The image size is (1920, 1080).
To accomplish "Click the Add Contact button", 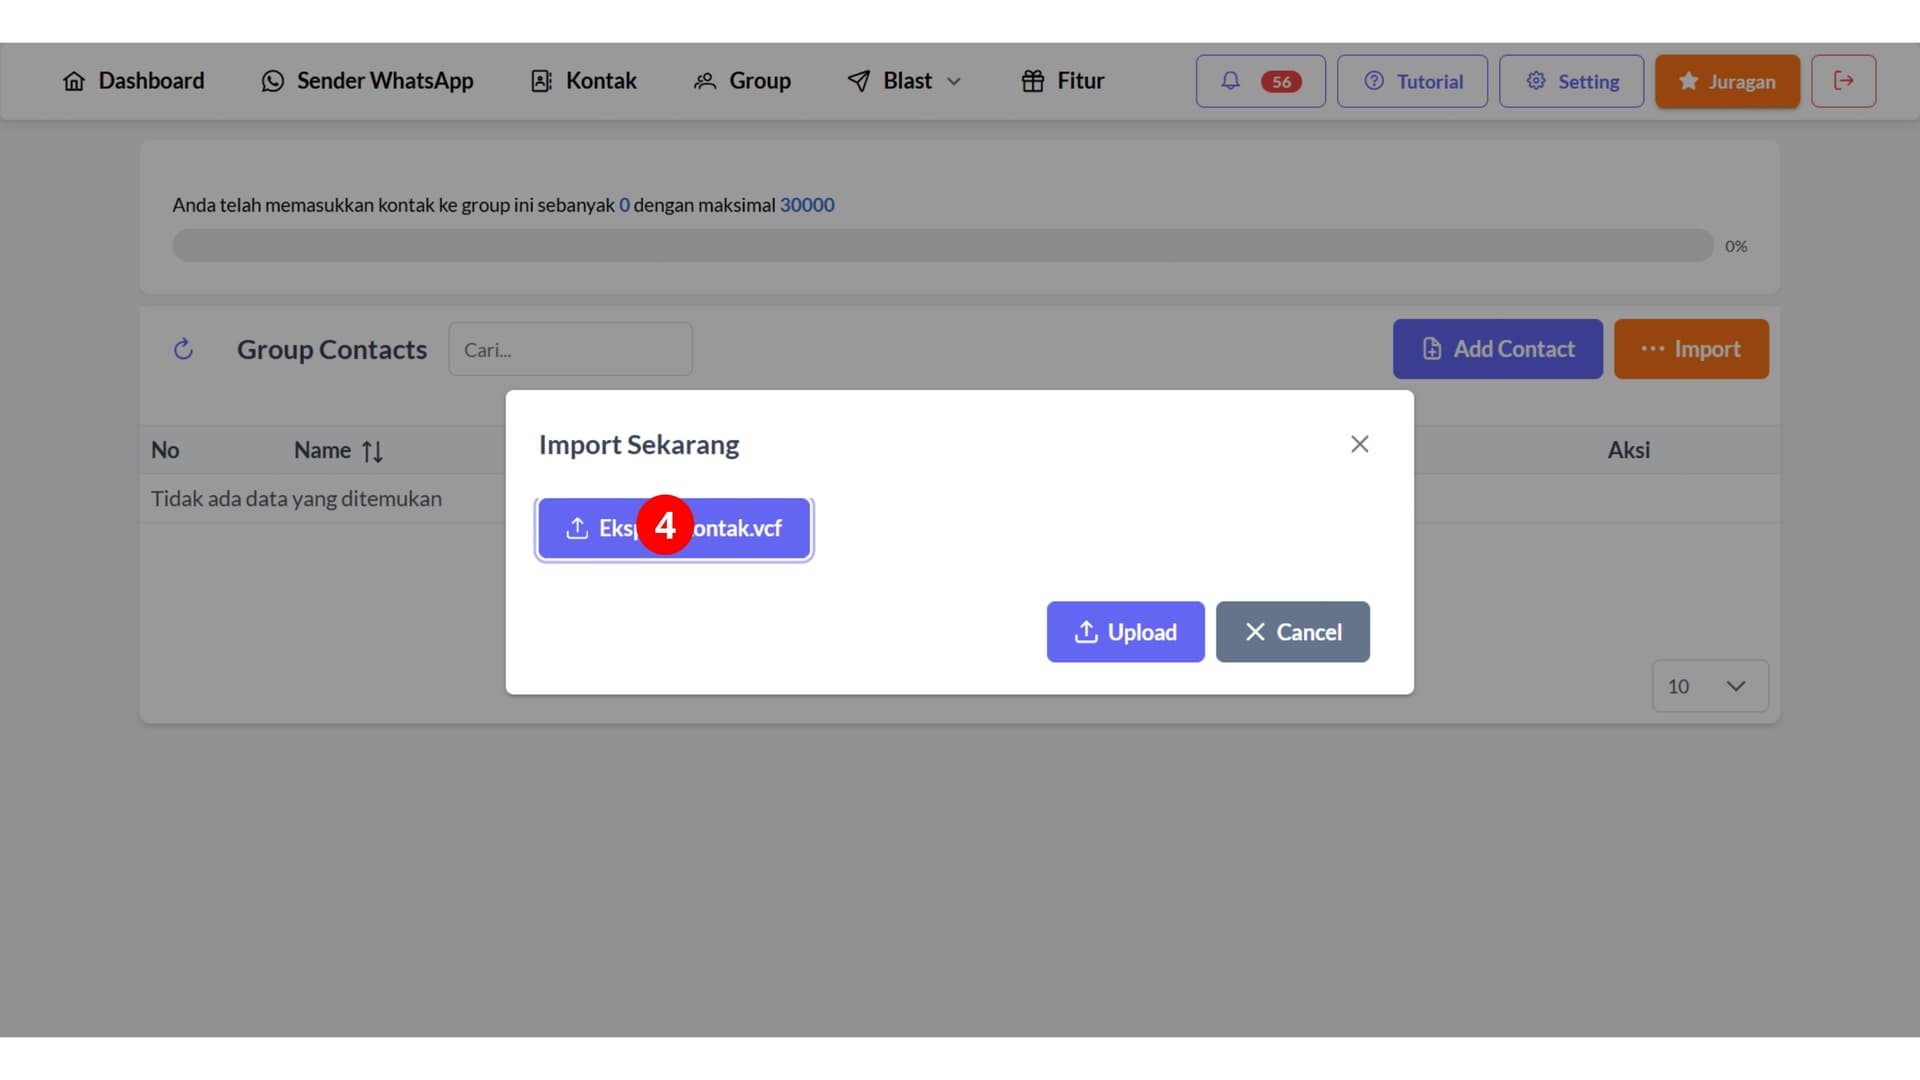I will tap(1497, 349).
